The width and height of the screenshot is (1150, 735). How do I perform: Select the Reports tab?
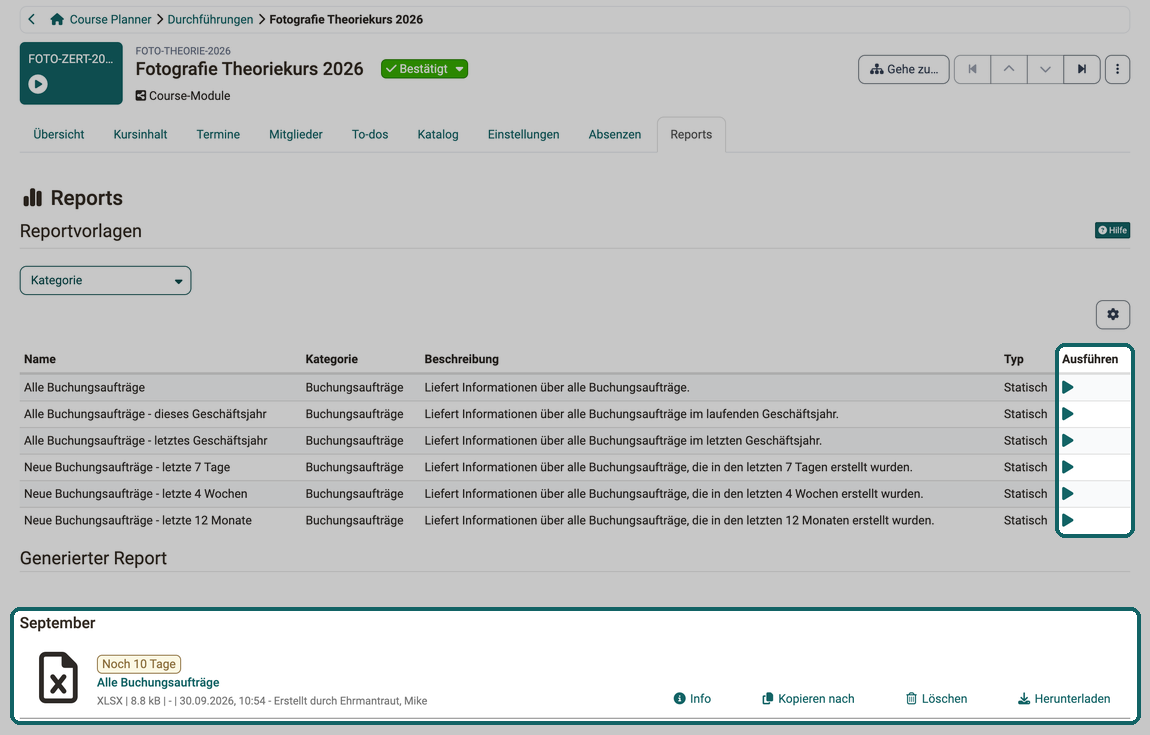[x=691, y=134]
